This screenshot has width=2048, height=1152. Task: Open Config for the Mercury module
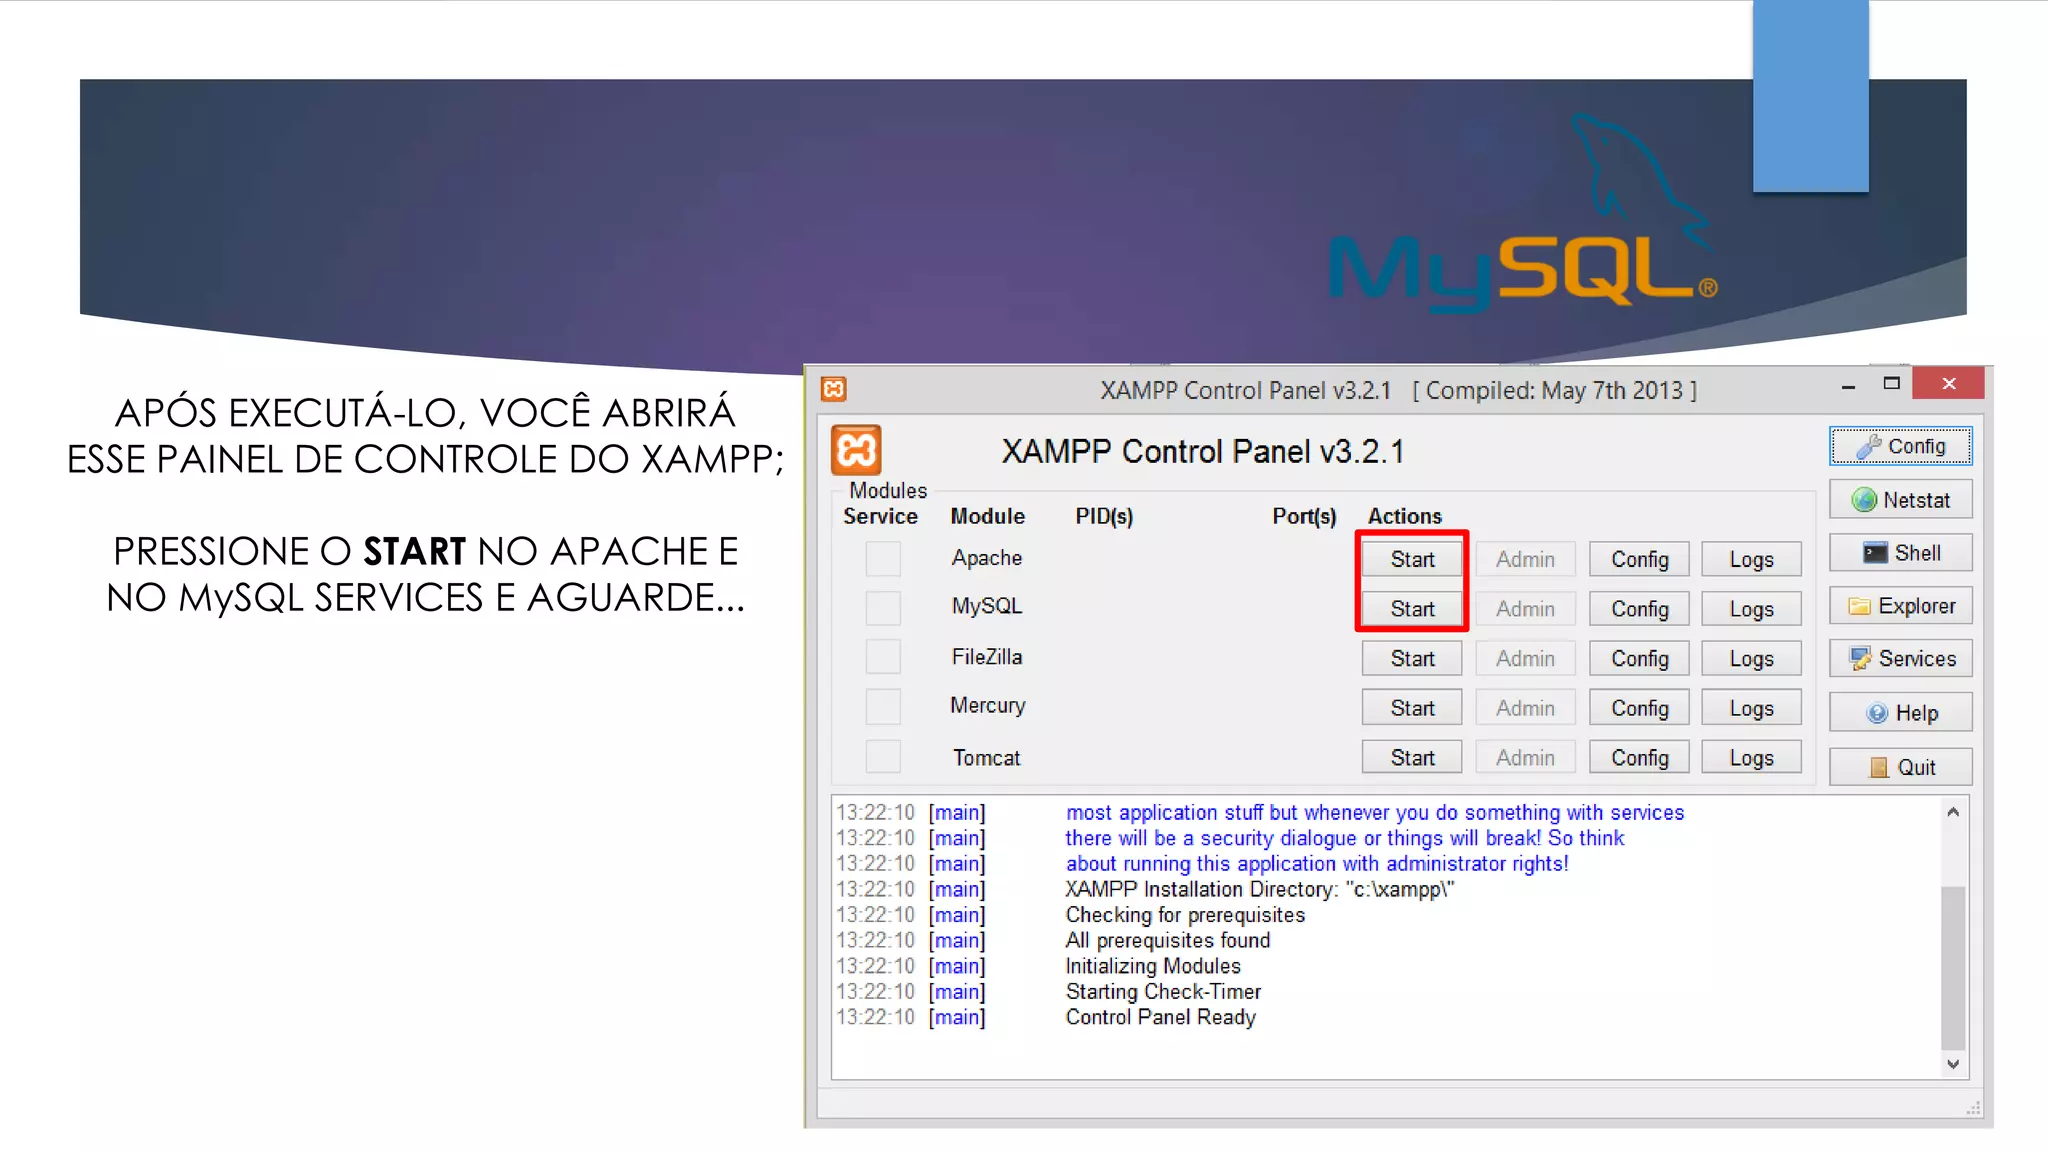(1639, 708)
